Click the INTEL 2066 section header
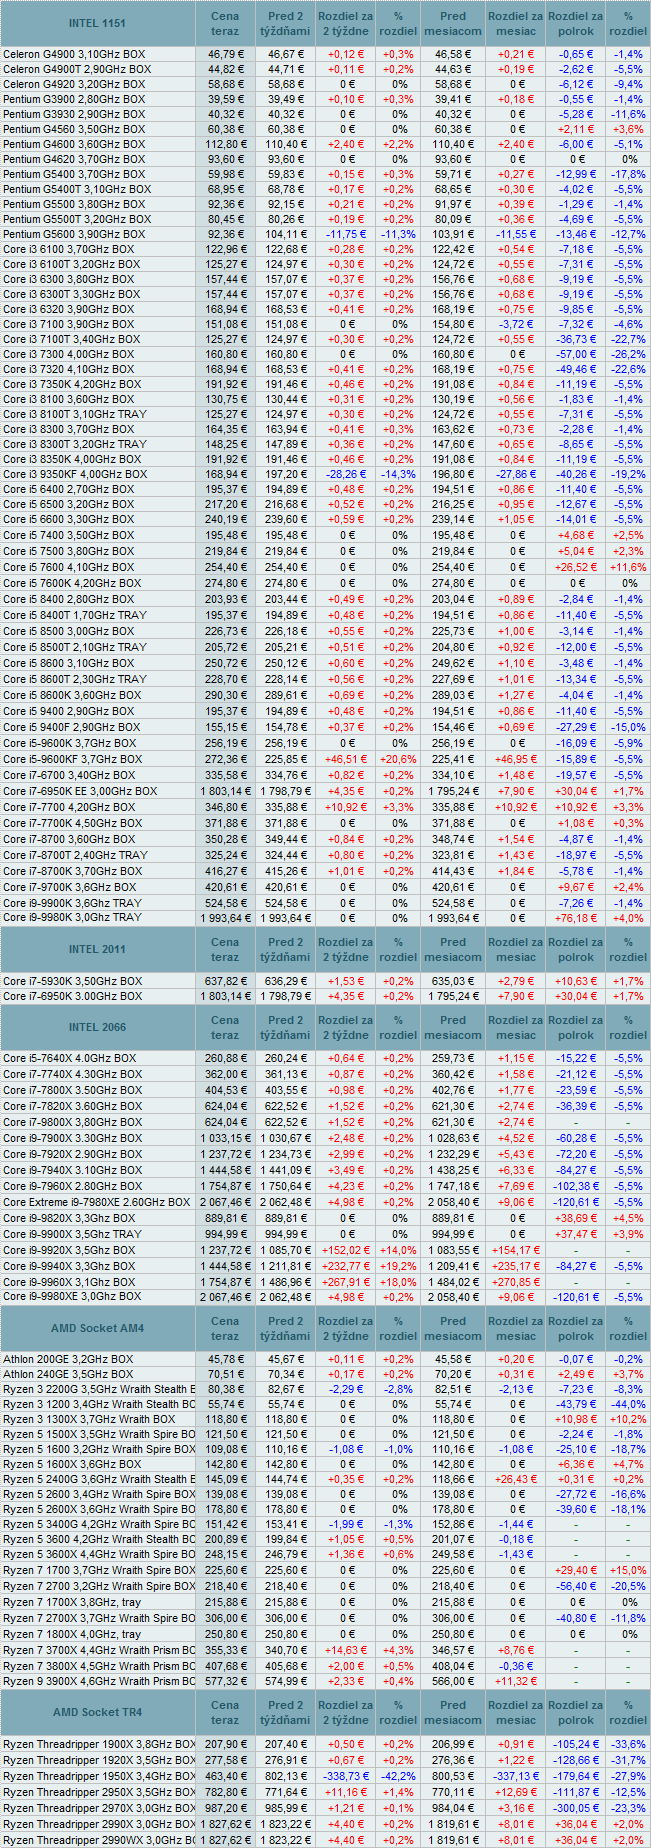This screenshot has height=1848, width=651. coord(97,1027)
